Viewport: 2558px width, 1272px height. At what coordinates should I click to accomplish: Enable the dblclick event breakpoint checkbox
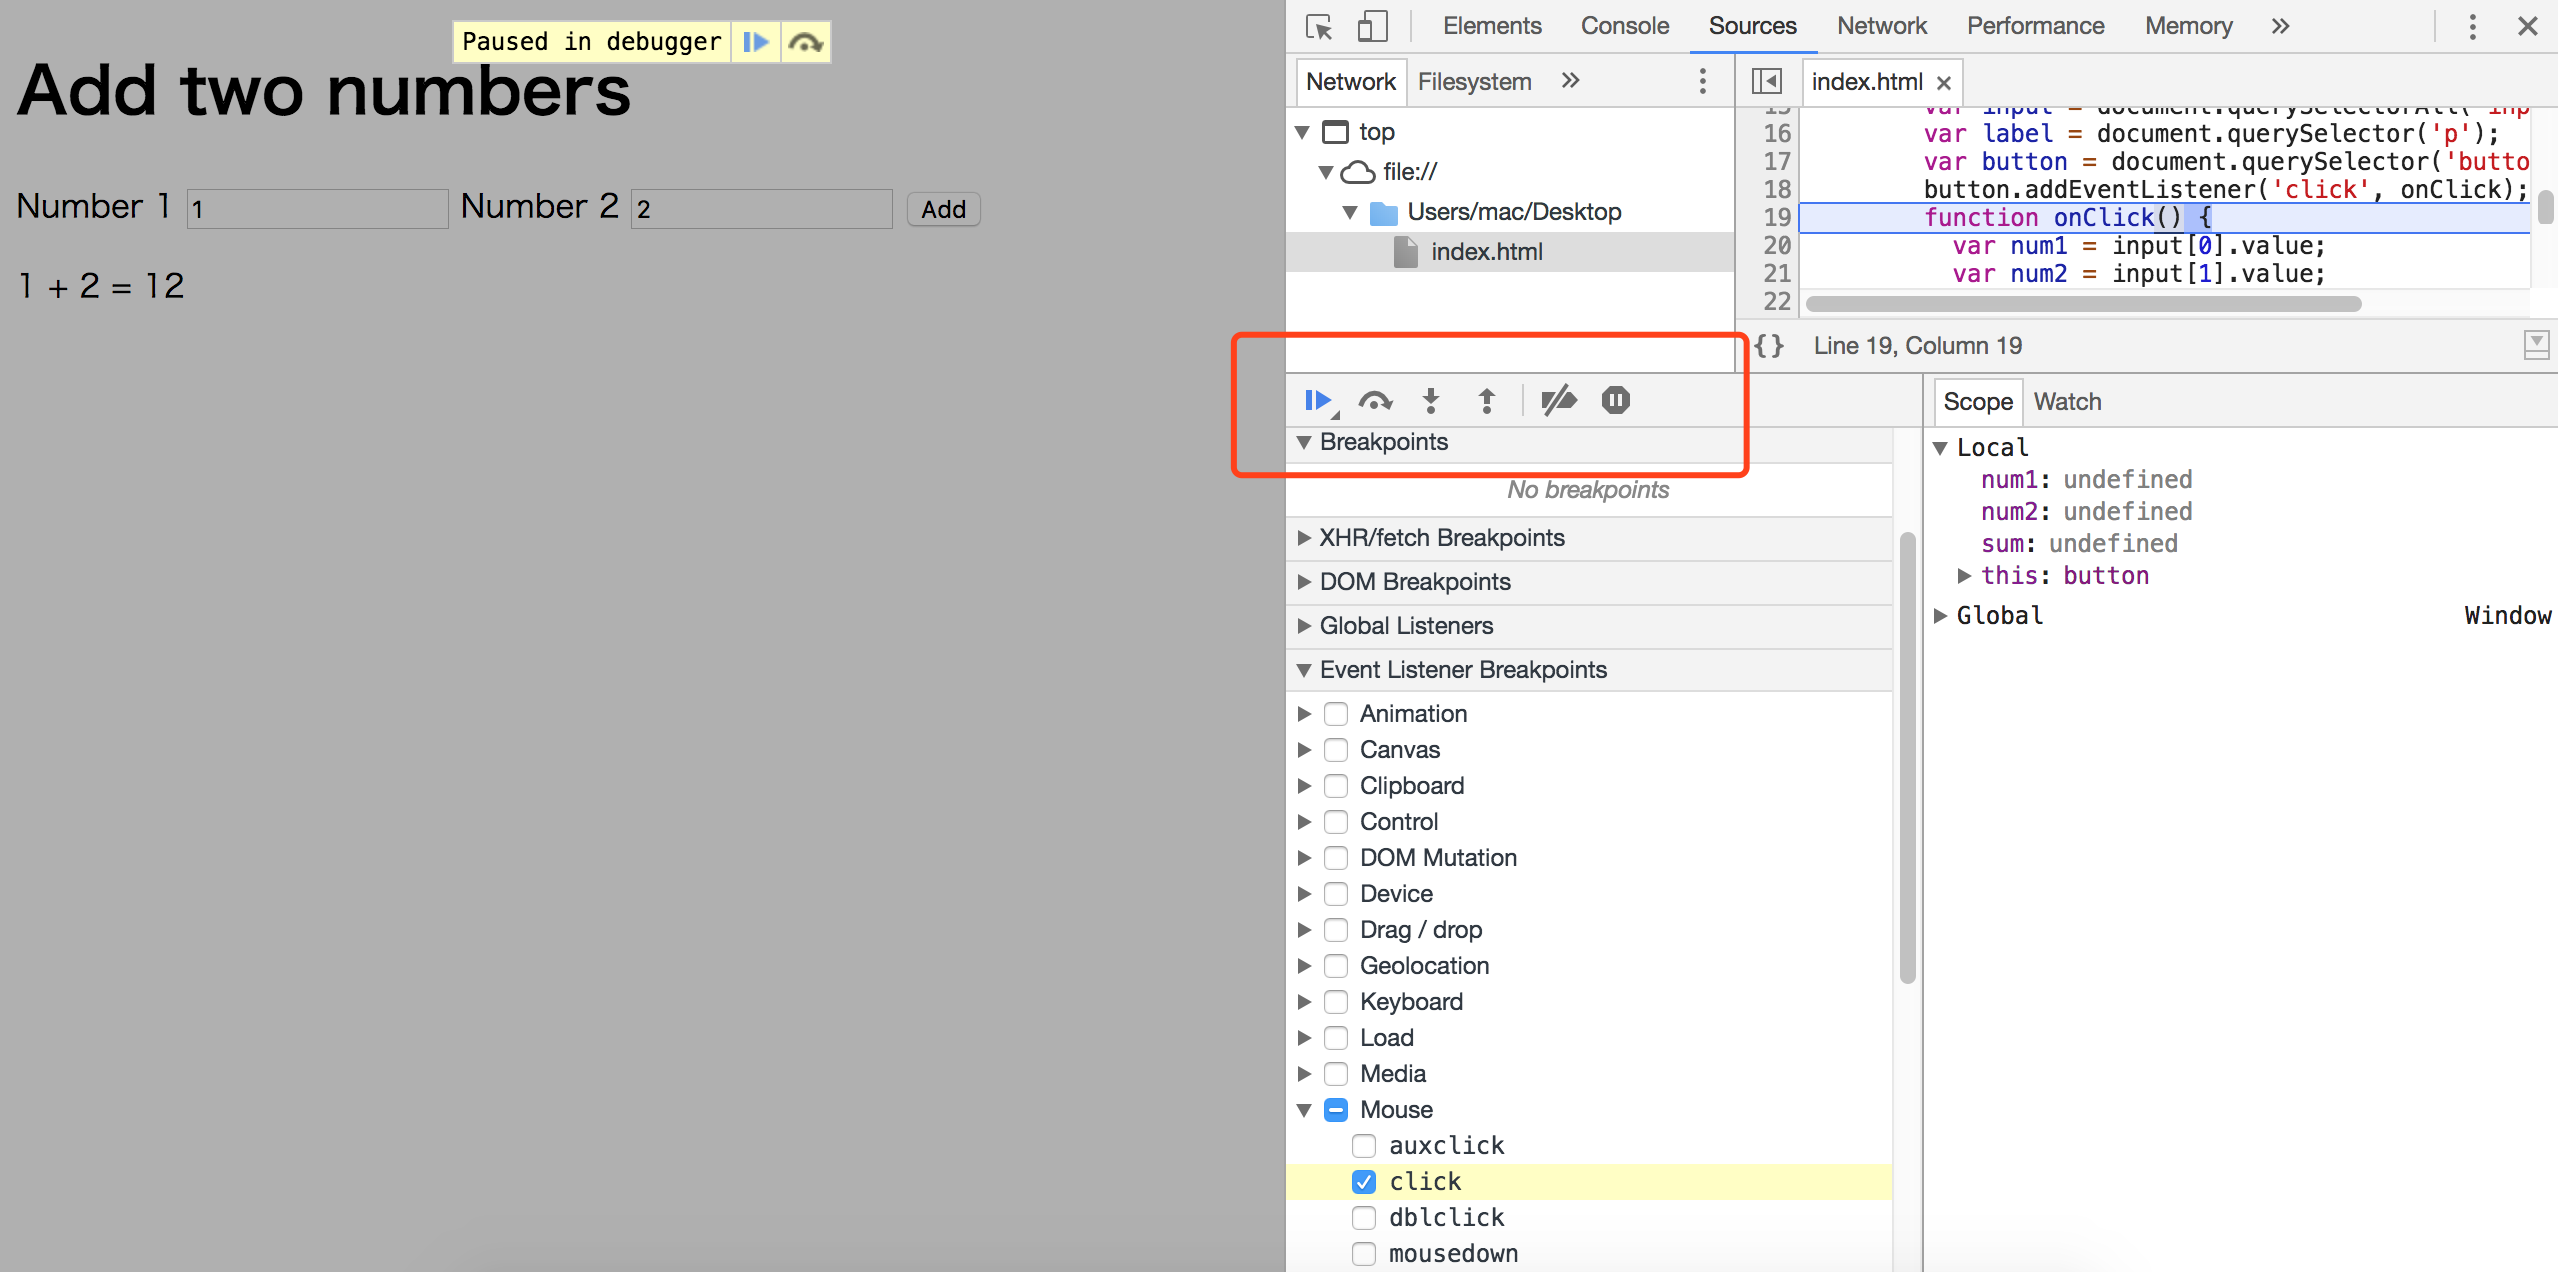click(x=1364, y=1218)
